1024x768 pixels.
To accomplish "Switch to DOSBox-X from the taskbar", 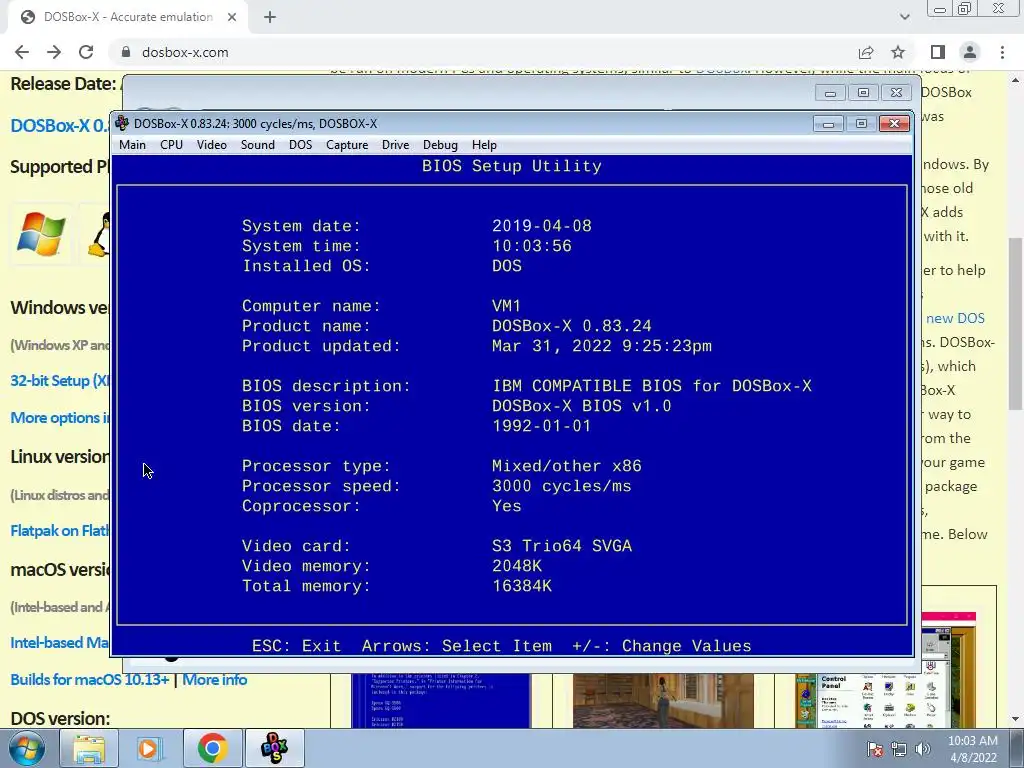I will click(x=274, y=748).
